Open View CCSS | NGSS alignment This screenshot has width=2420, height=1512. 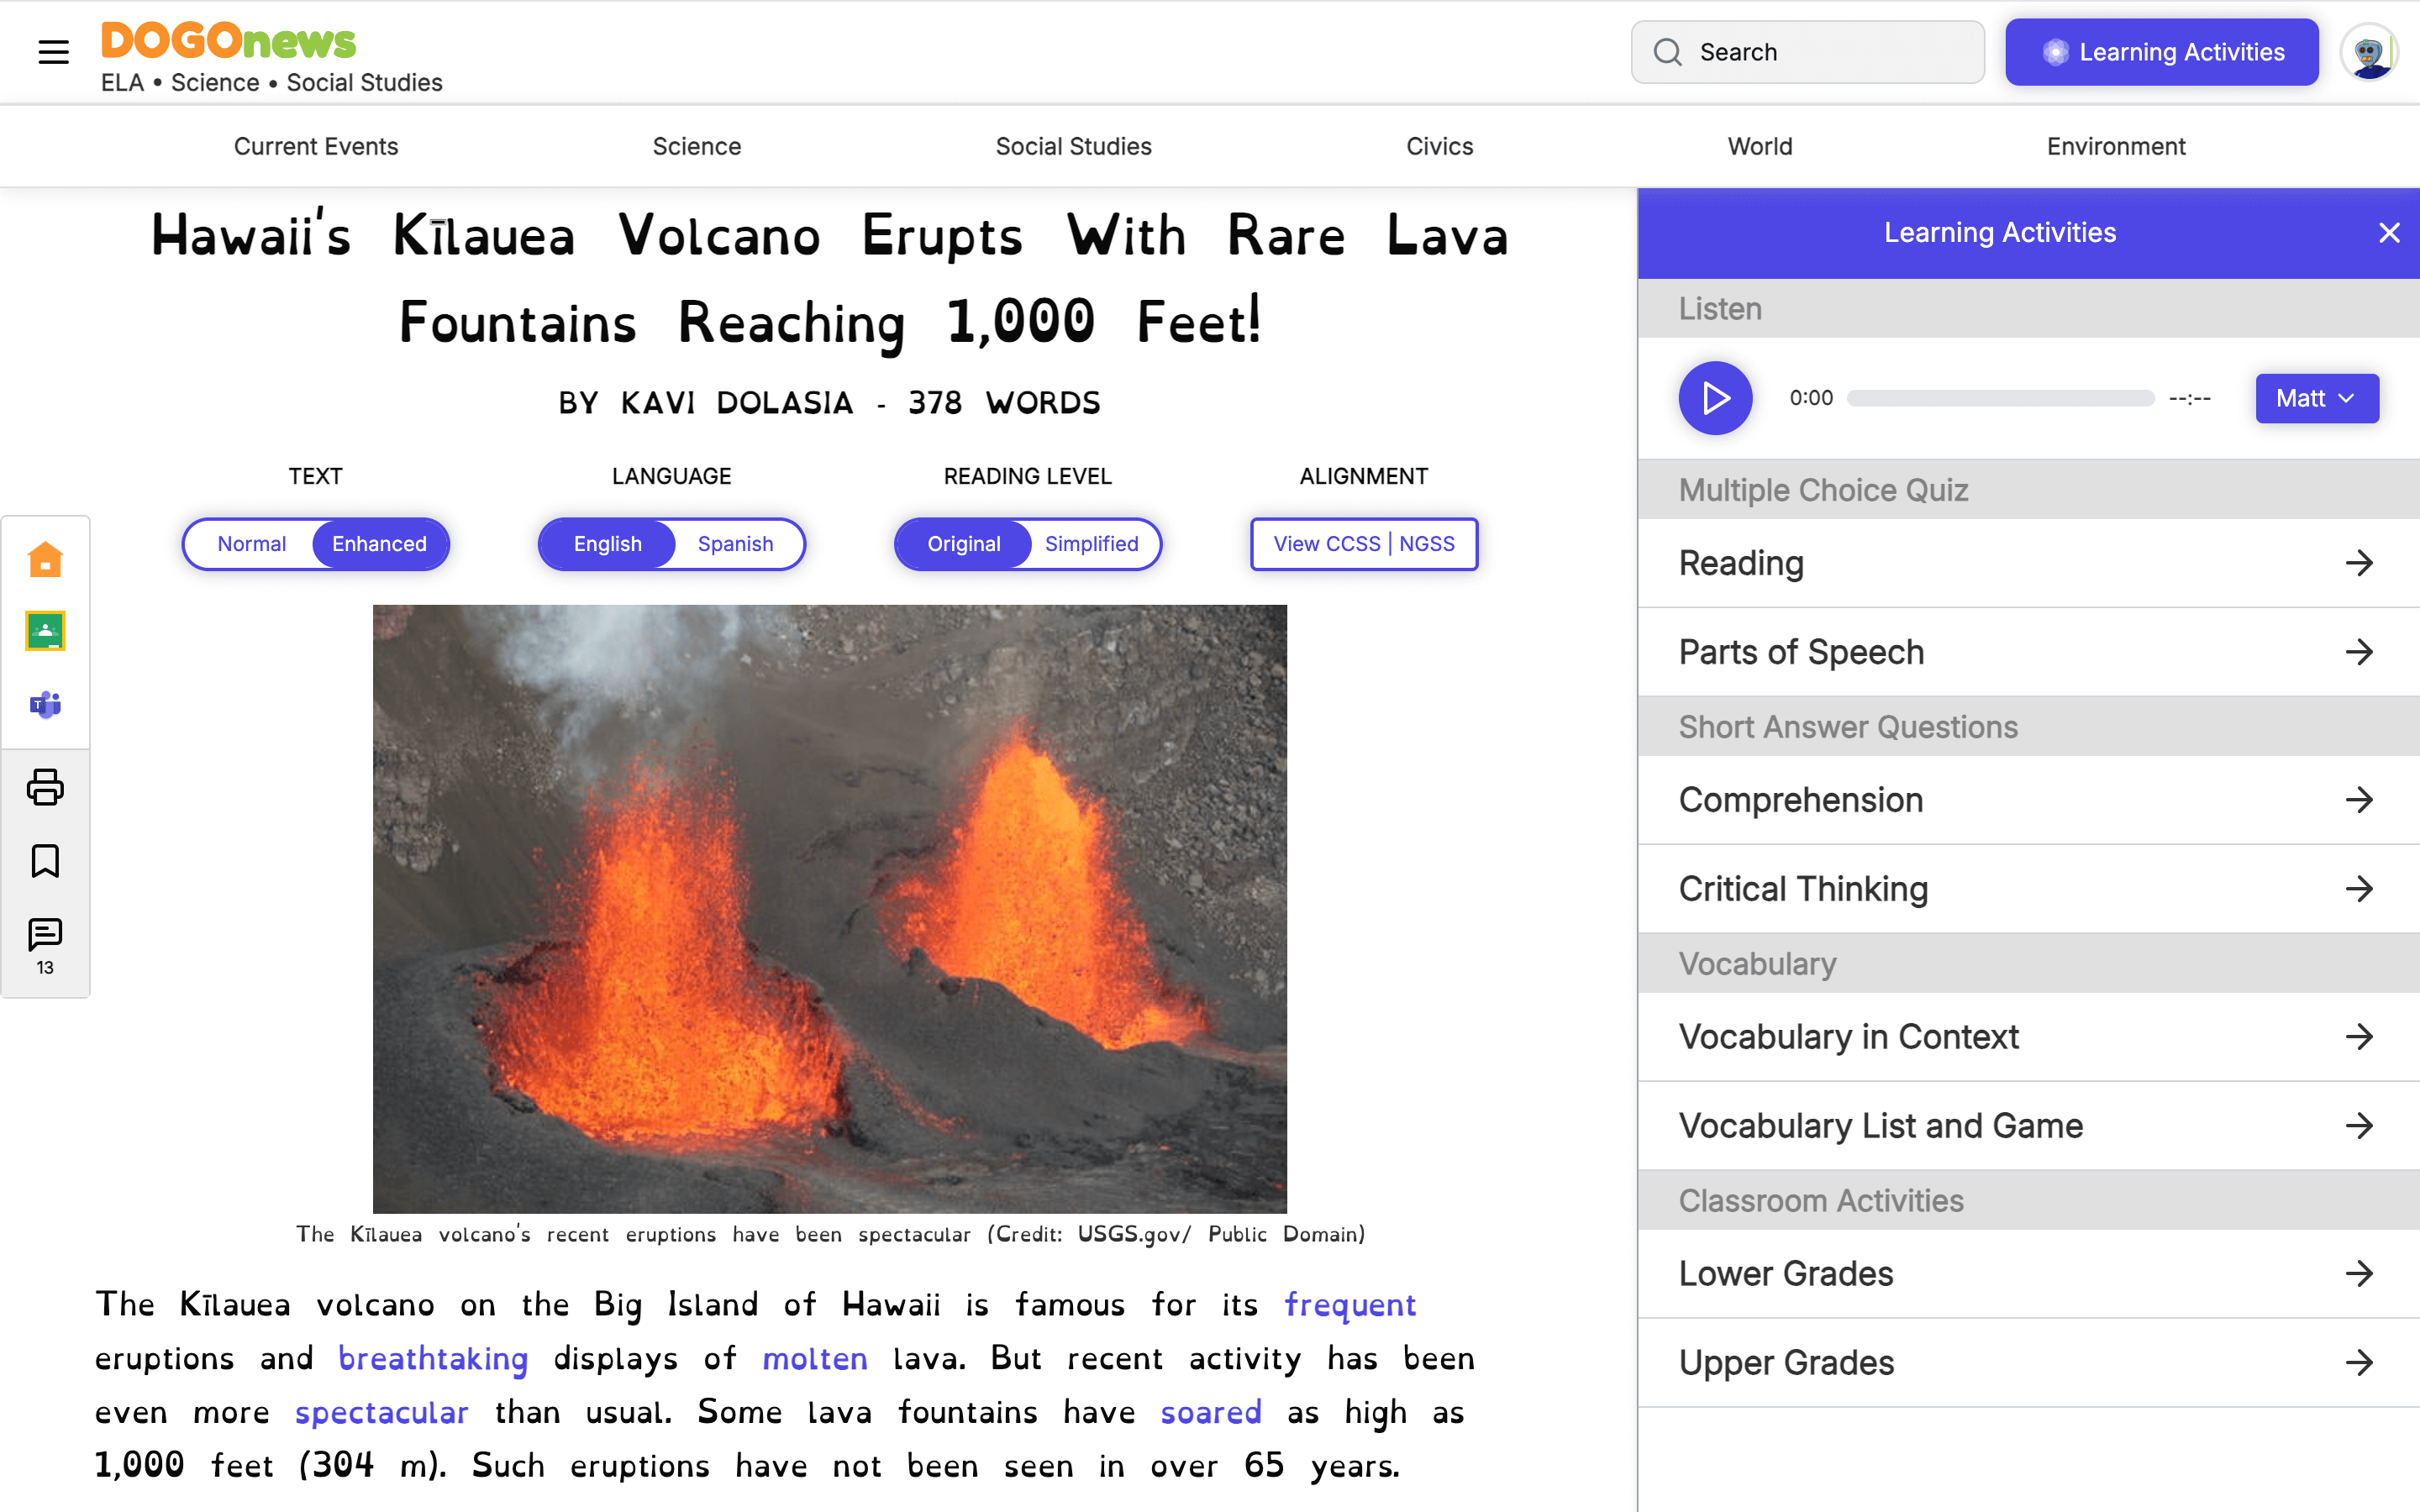click(1364, 544)
